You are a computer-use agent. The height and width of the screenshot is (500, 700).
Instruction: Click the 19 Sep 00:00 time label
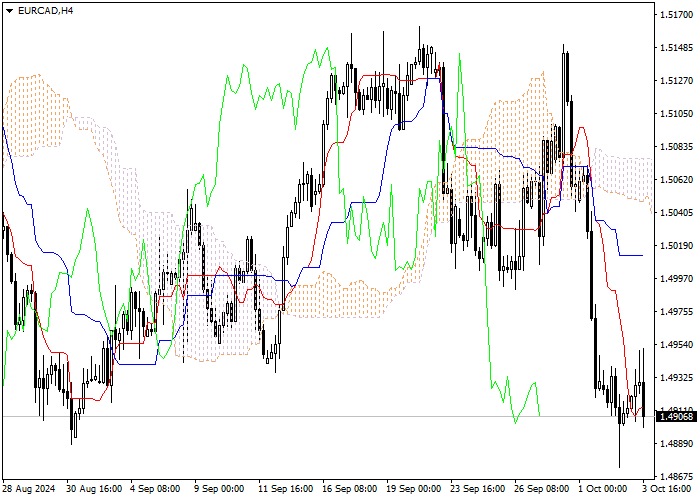click(x=414, y=489)
